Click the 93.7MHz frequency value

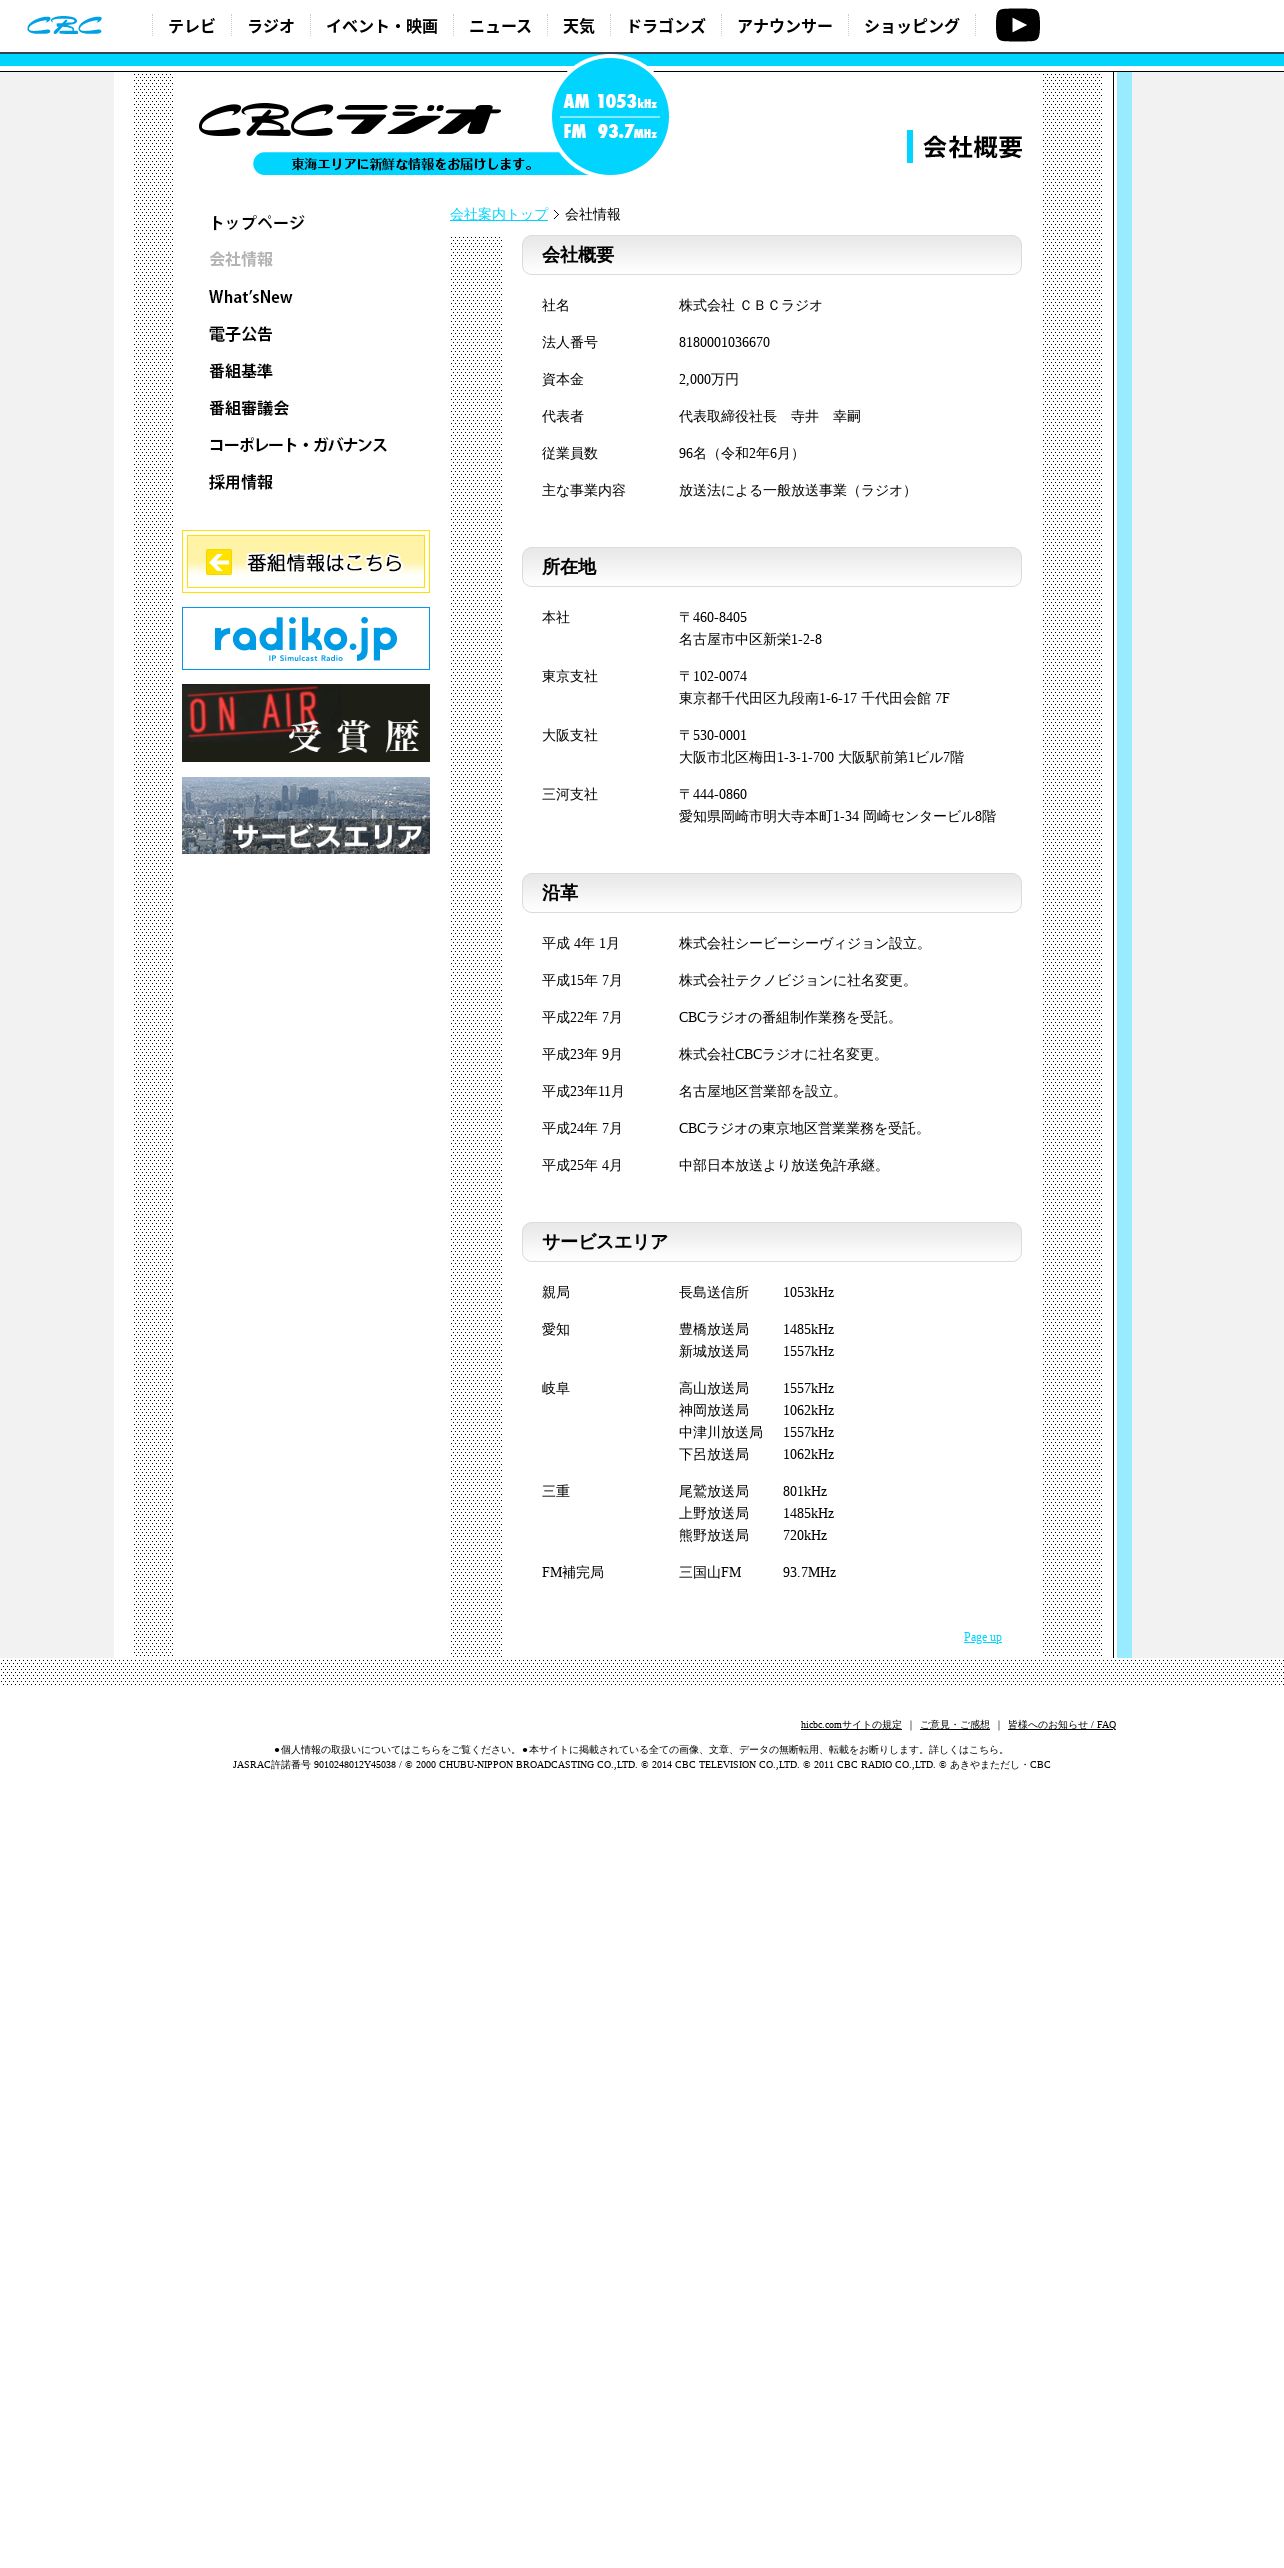pos(810,1573)
